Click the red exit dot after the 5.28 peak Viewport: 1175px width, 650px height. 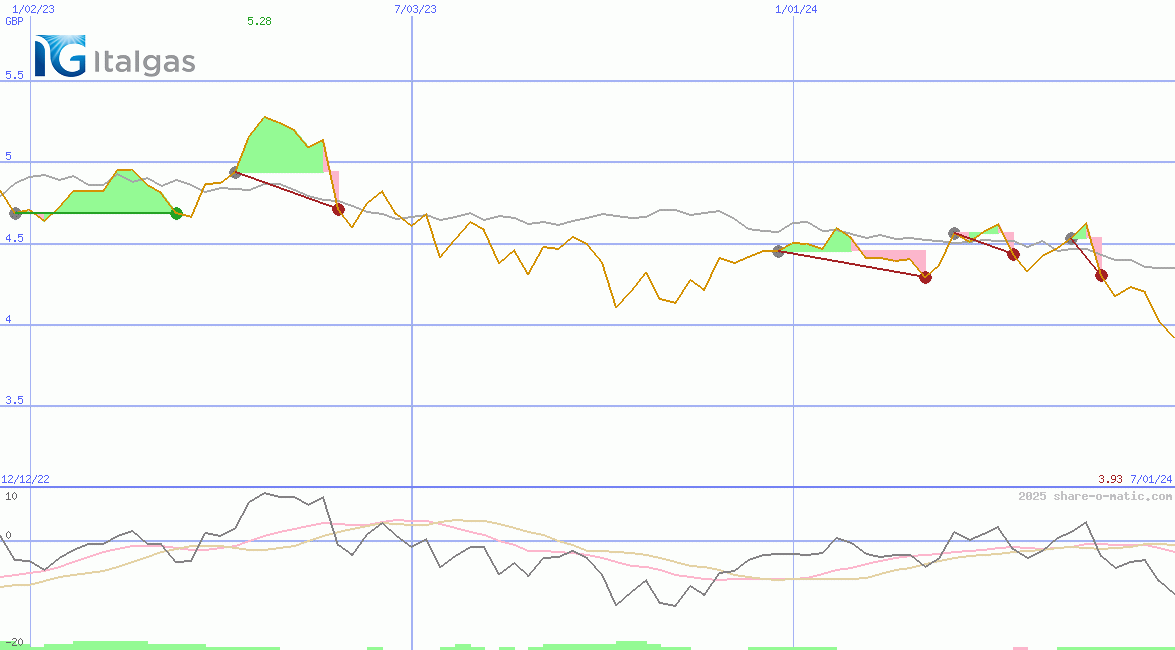point(338,209)
